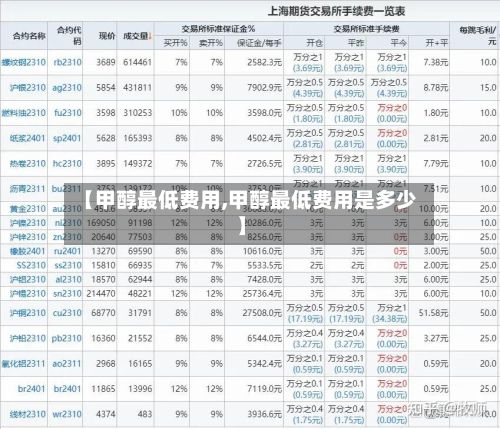Image resolution: width=500 pixels, height=429 pixels.
Task: Select contract code sp2401
Action: [x=67, y=138]
